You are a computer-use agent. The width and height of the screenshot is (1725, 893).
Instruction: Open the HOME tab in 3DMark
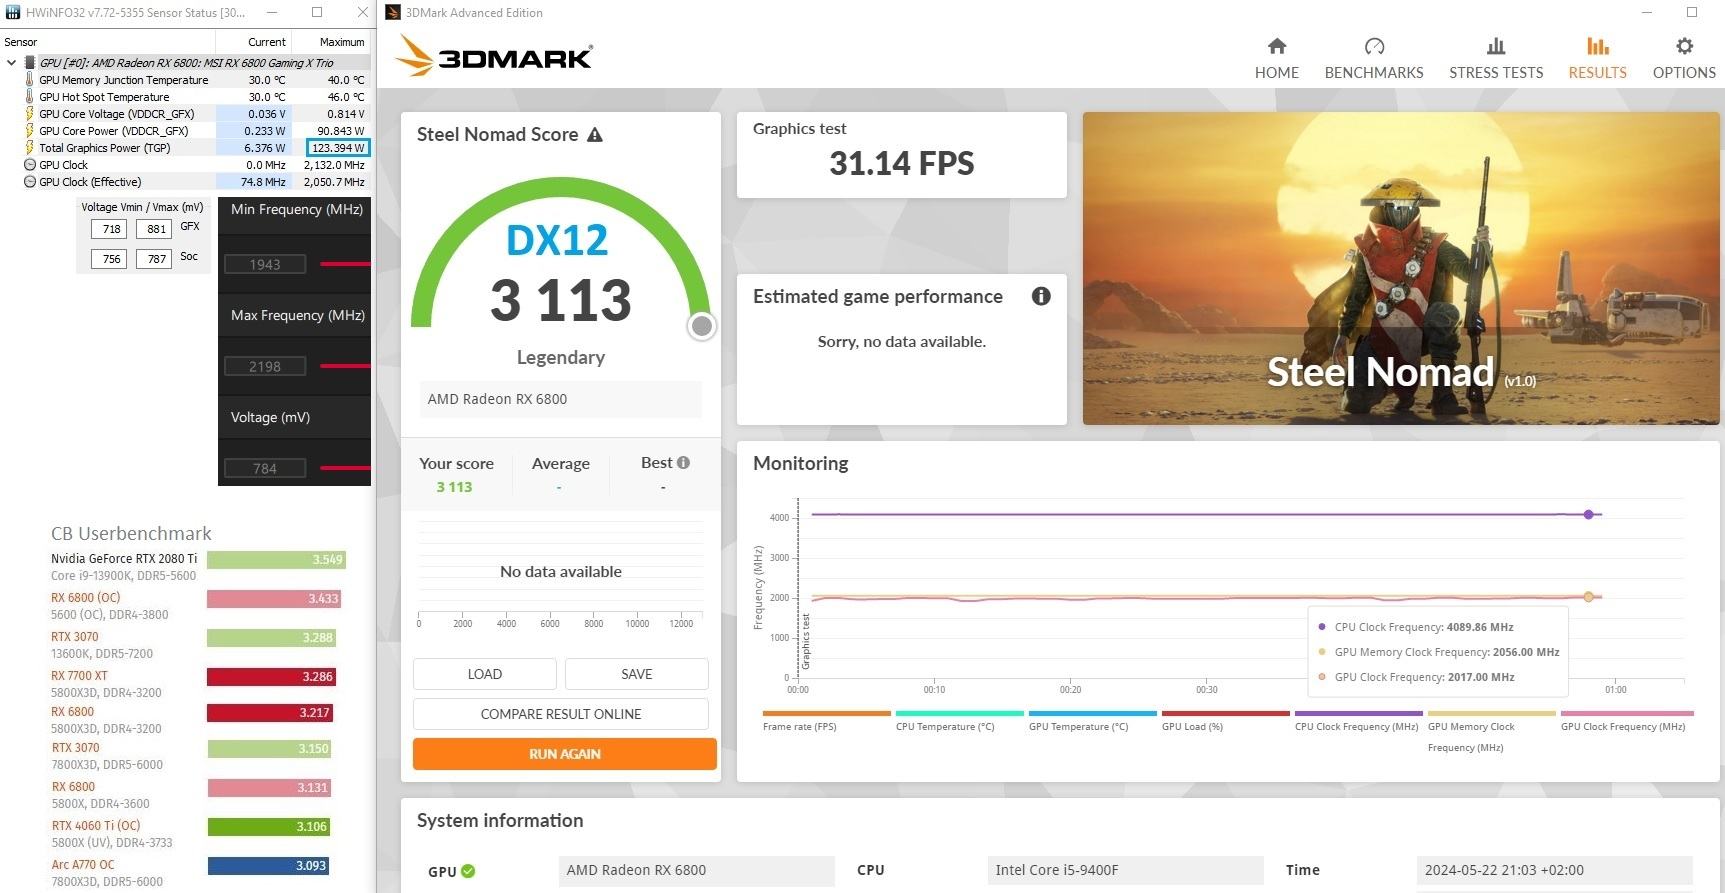pos(1276,58)
